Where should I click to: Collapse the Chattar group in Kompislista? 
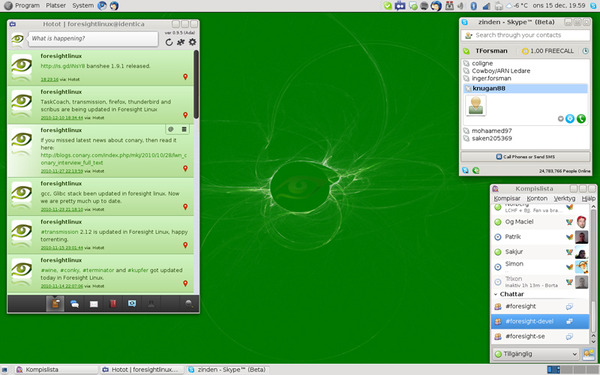(x=496, y=294)
